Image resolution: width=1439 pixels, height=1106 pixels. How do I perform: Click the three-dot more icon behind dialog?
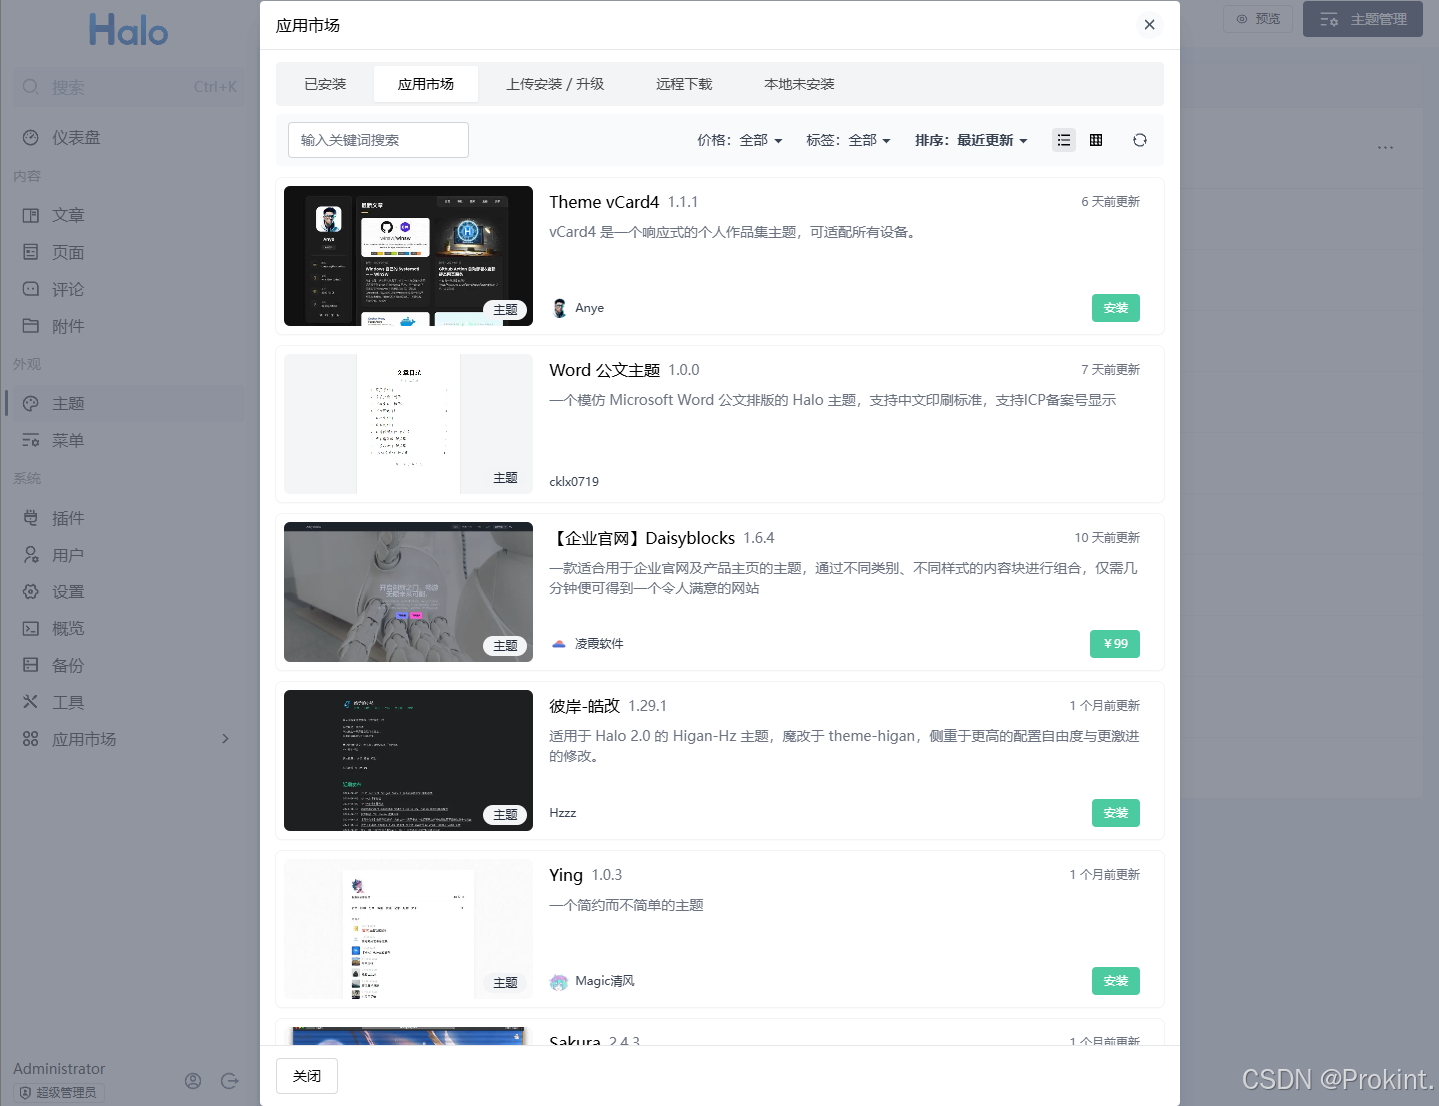click(x=1385, y=148)
